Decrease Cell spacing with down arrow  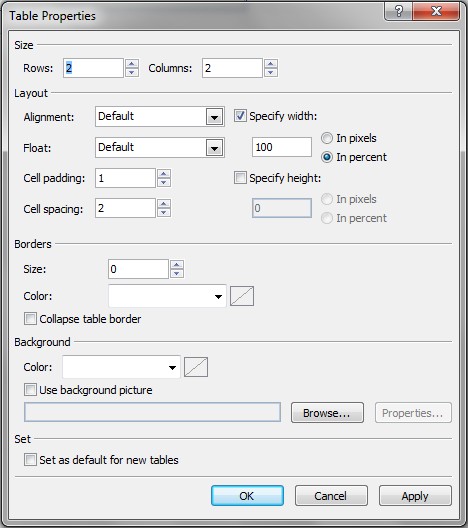[x=164, y=212]
